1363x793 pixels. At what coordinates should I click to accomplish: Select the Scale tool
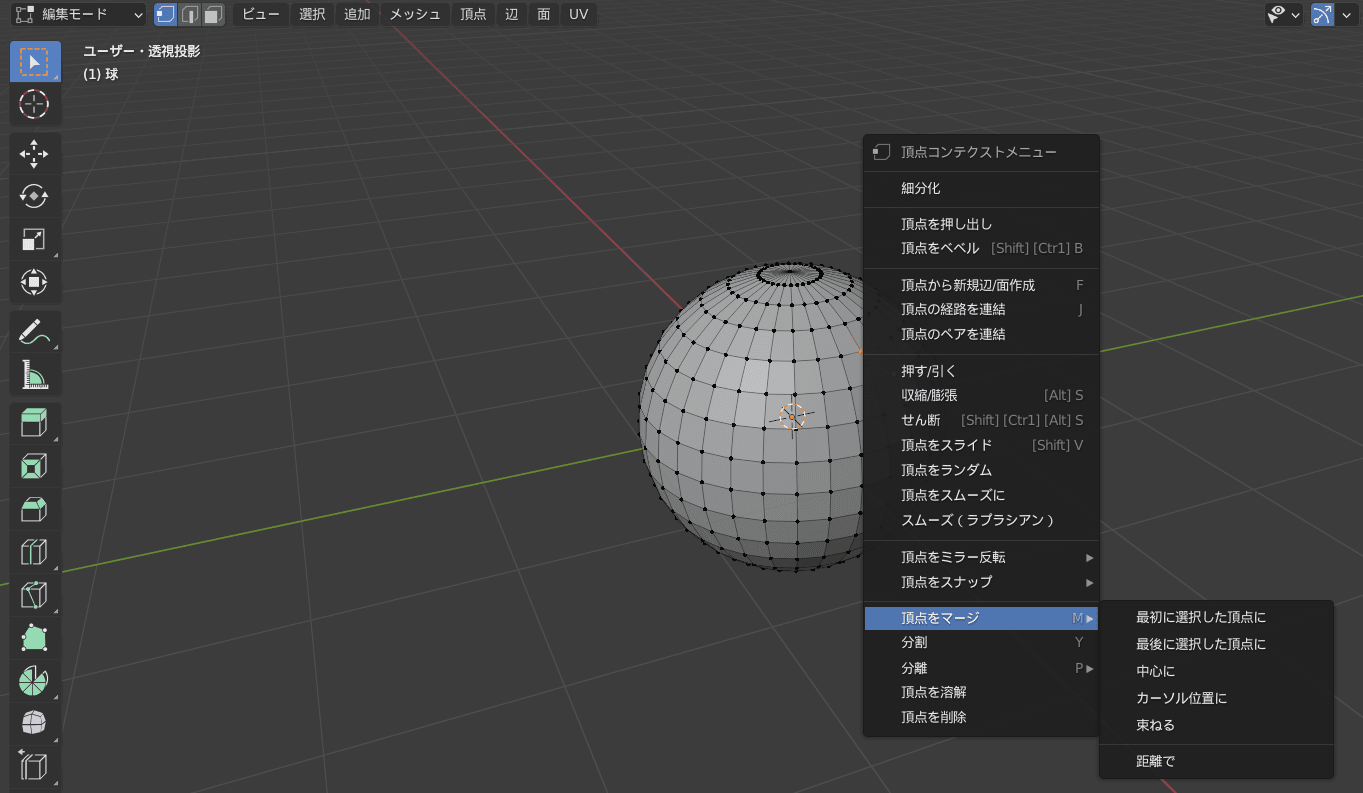click(x=35, y=240)
